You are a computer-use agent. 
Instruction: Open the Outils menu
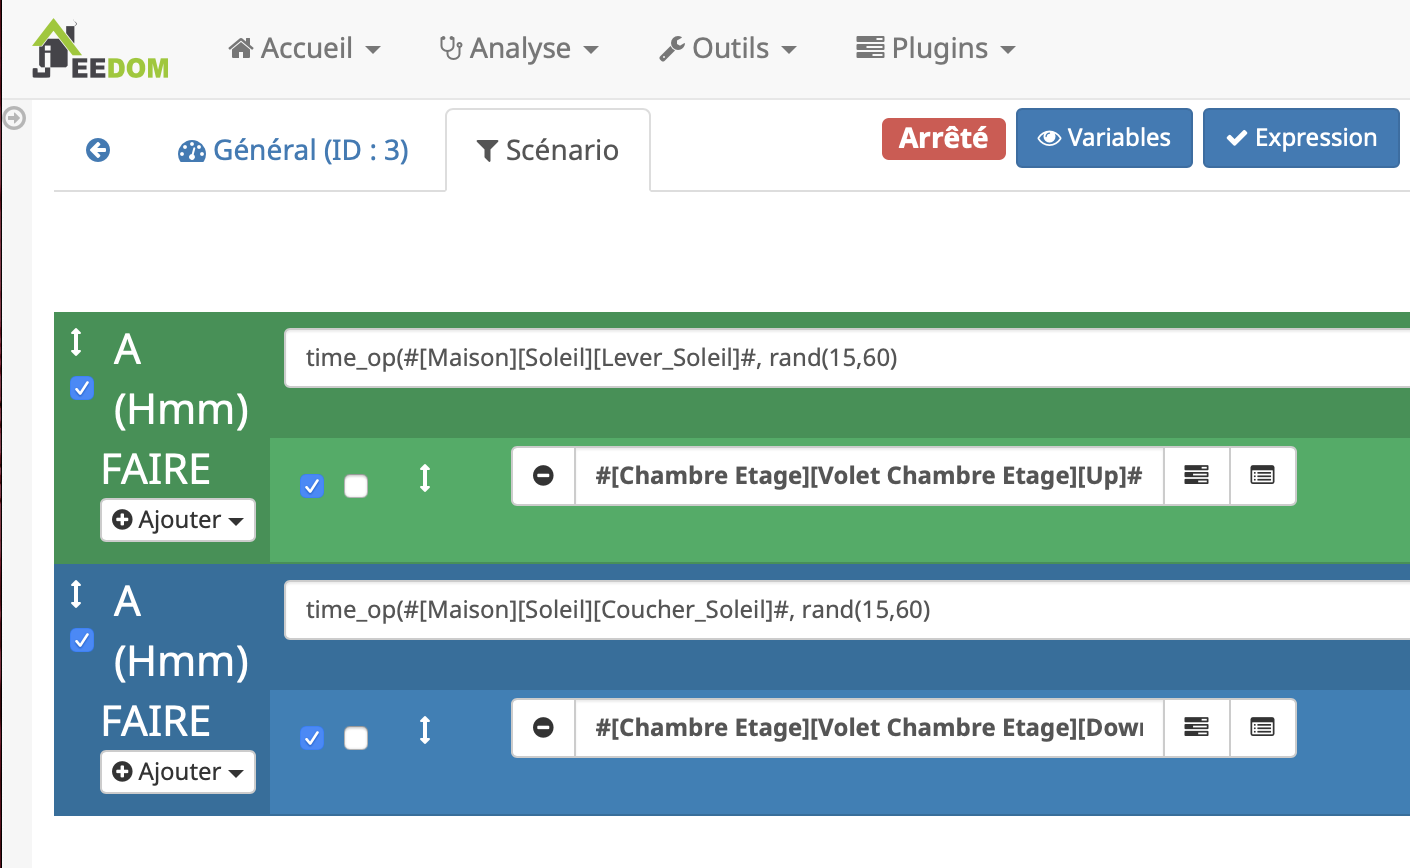[728, 48]
